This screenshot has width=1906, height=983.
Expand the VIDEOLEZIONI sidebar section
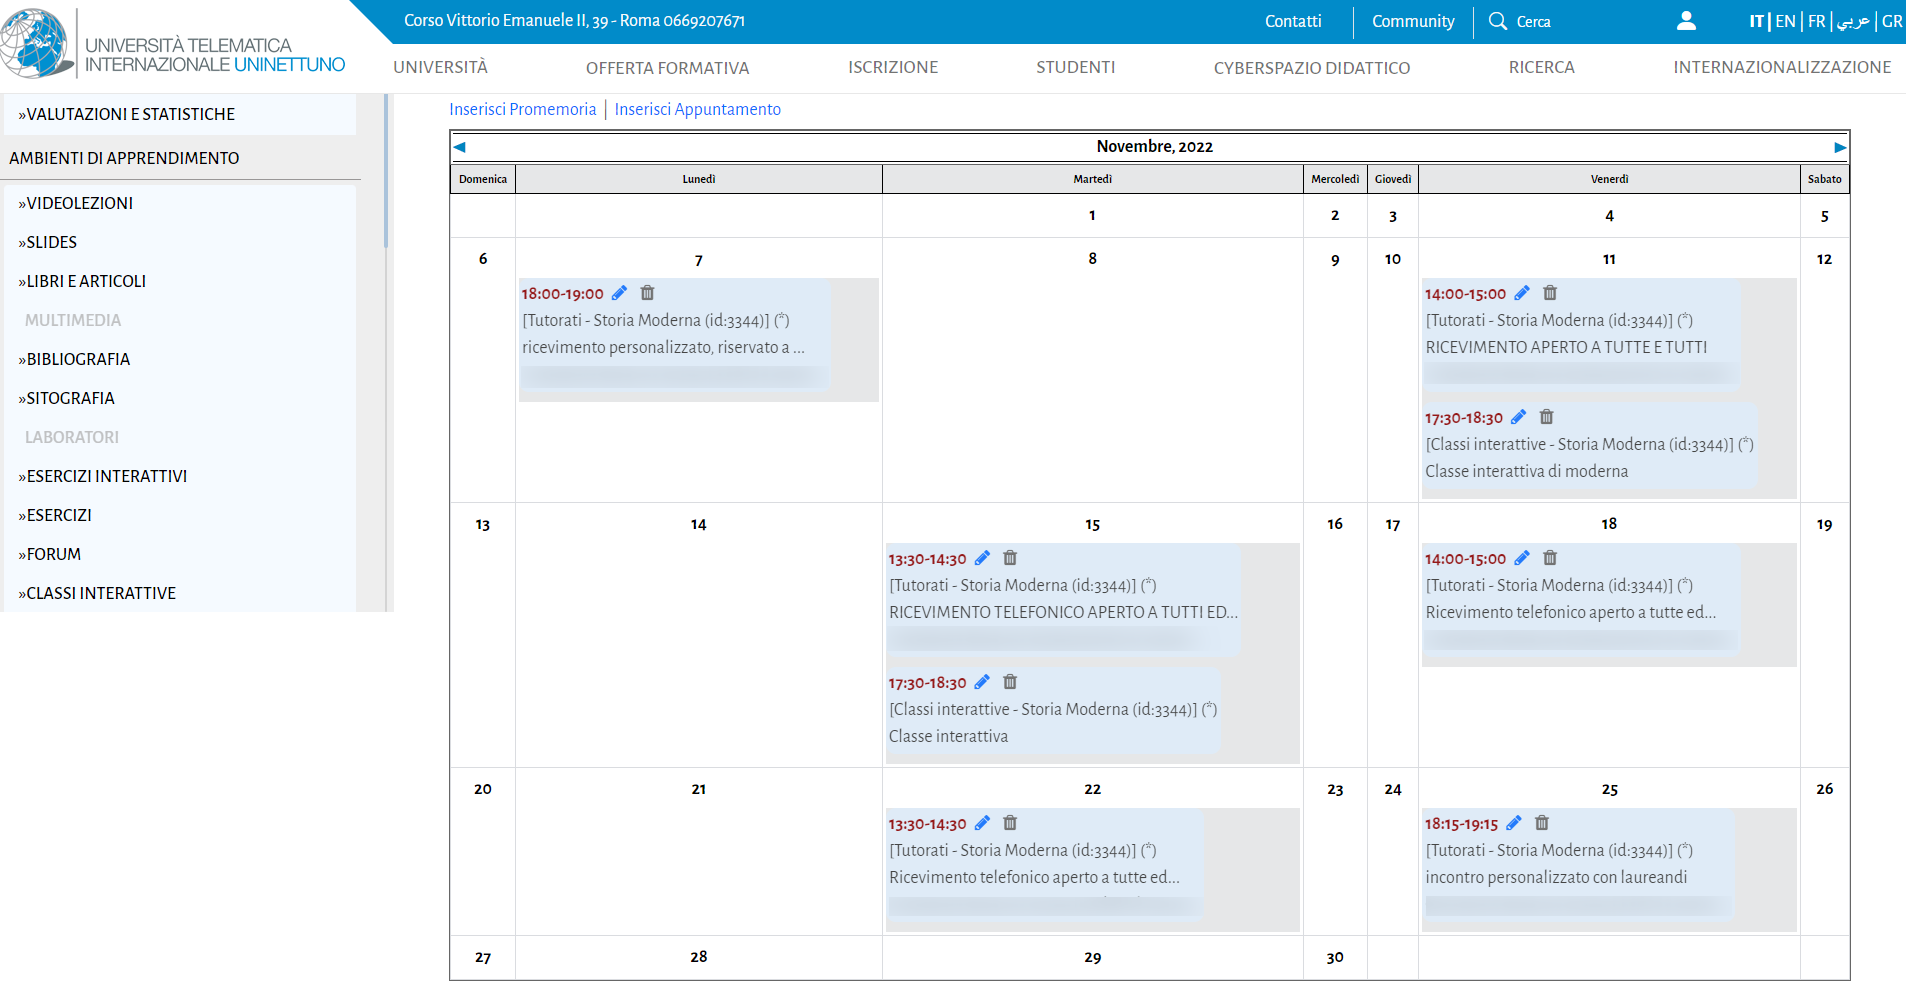80,203
